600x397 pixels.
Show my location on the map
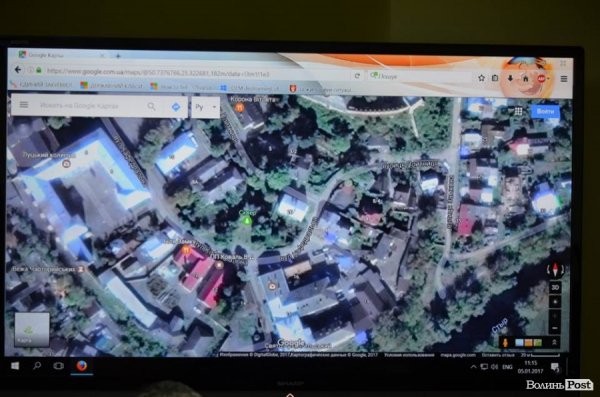(x=555, y=302)
